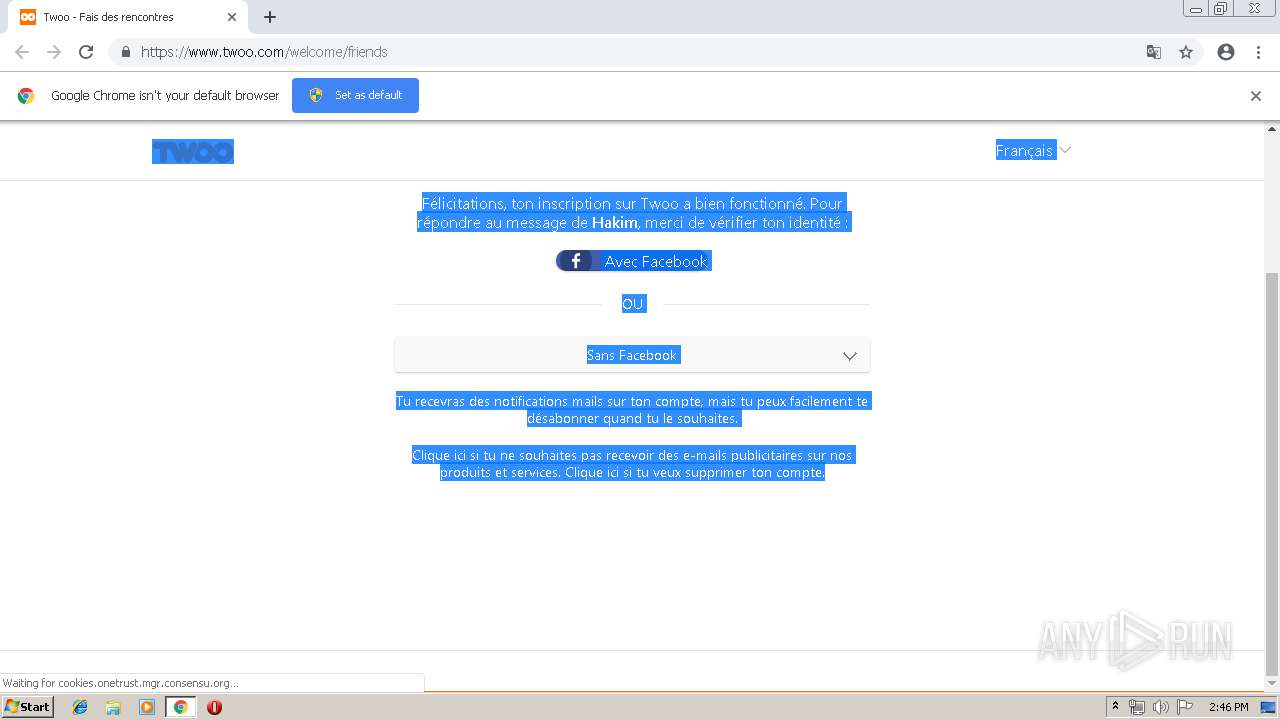Open the Français language dropdown

tap(1033, 150)
